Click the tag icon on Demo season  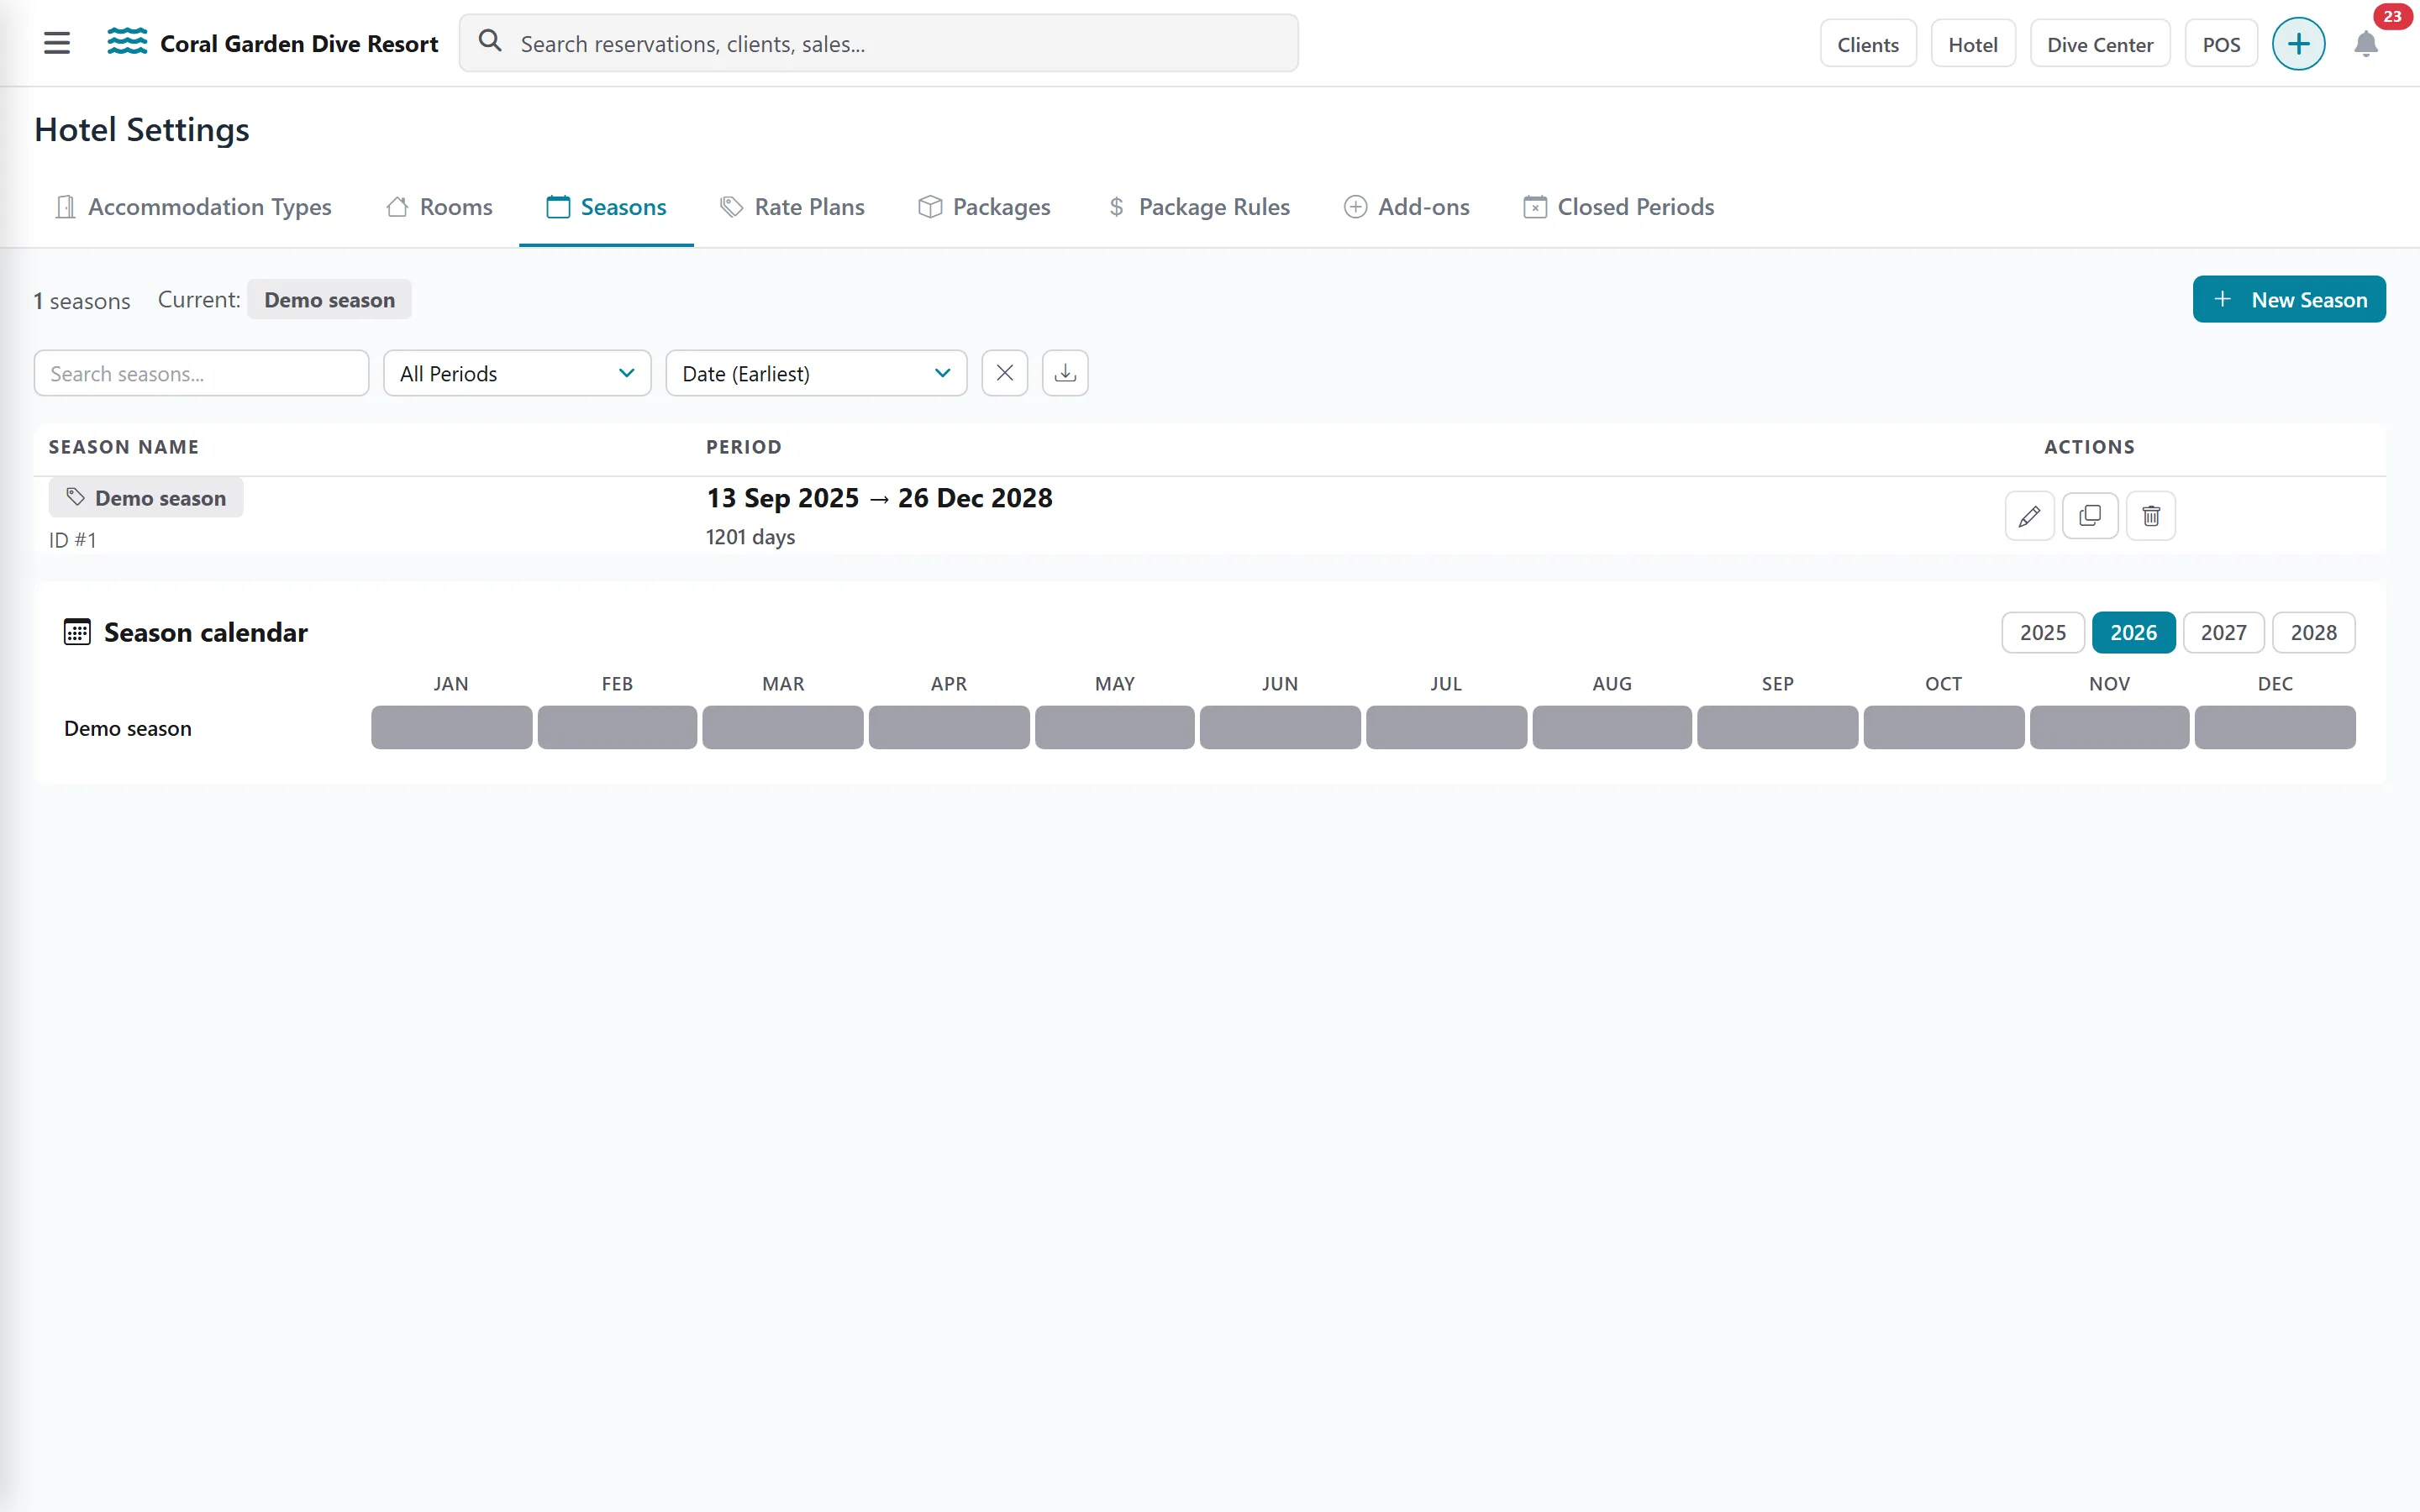[x=75, y=497]
